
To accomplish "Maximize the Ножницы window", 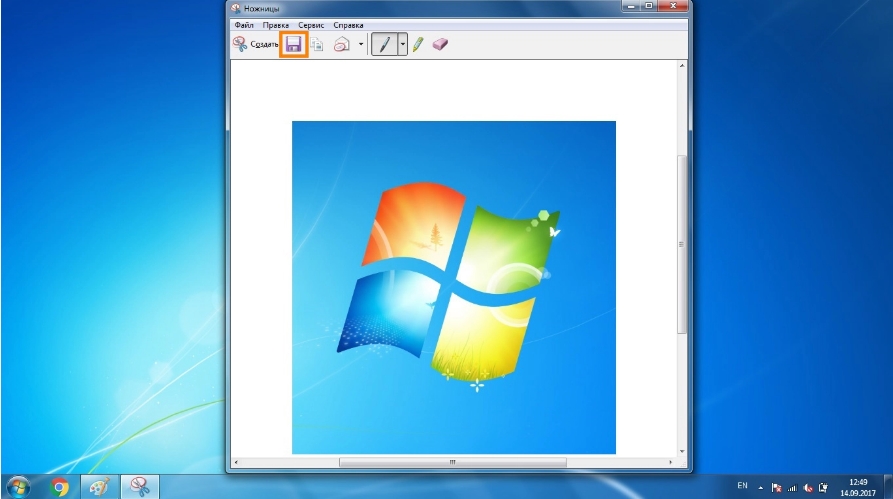I will (x=649, y=6).
